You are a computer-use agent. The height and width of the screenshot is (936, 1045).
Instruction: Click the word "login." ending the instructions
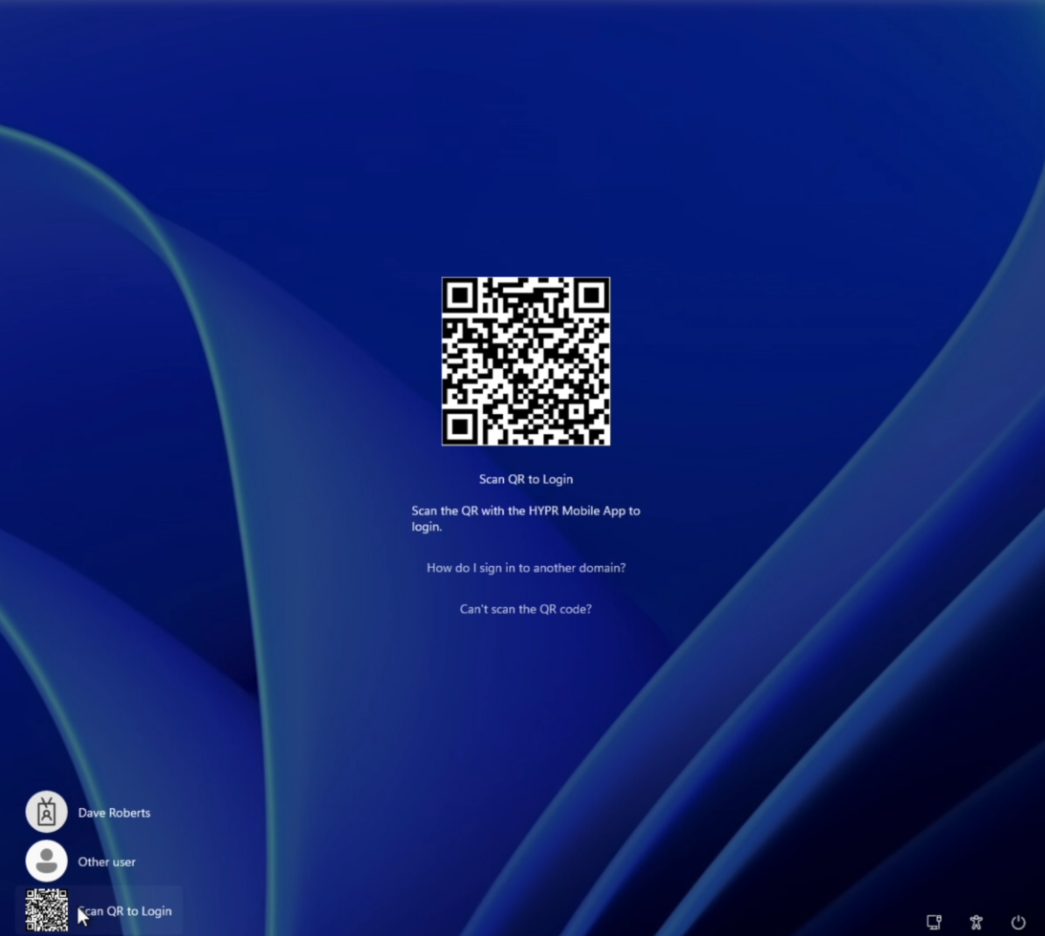(x=426, y=527)
